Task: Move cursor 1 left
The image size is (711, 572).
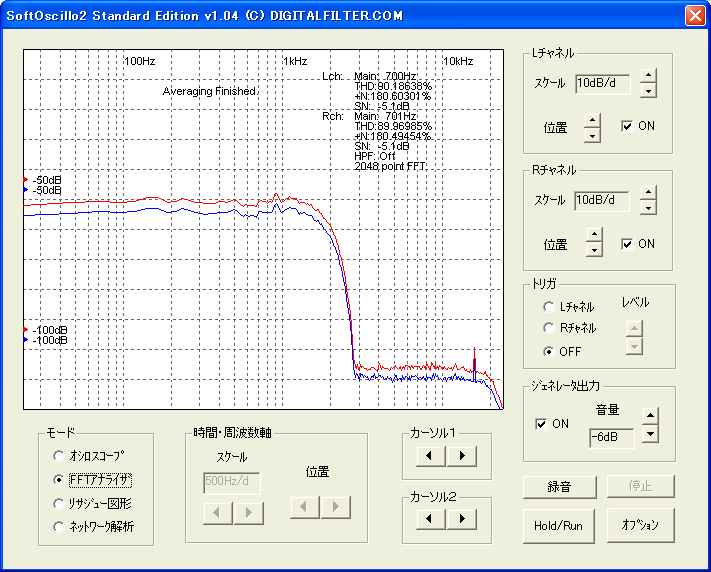Action: [431, 456]
